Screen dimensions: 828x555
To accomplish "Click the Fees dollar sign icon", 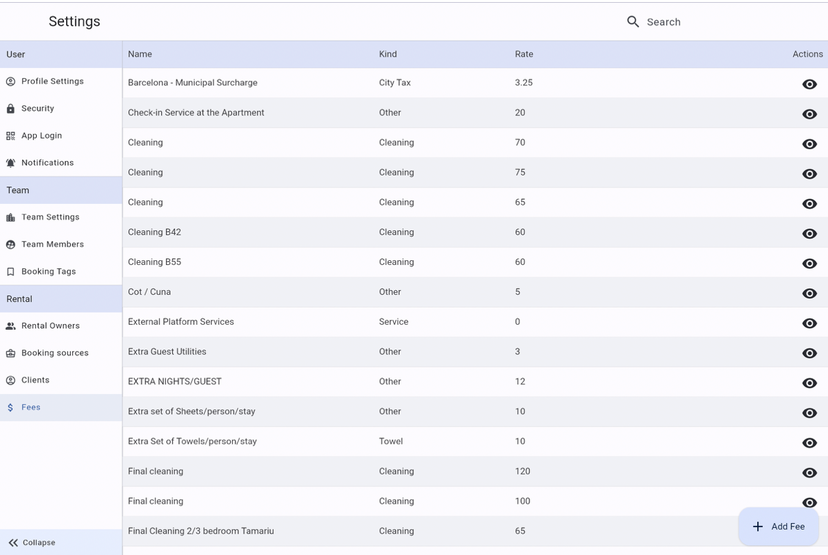I will pyautogui.click(x=11, y=407).
